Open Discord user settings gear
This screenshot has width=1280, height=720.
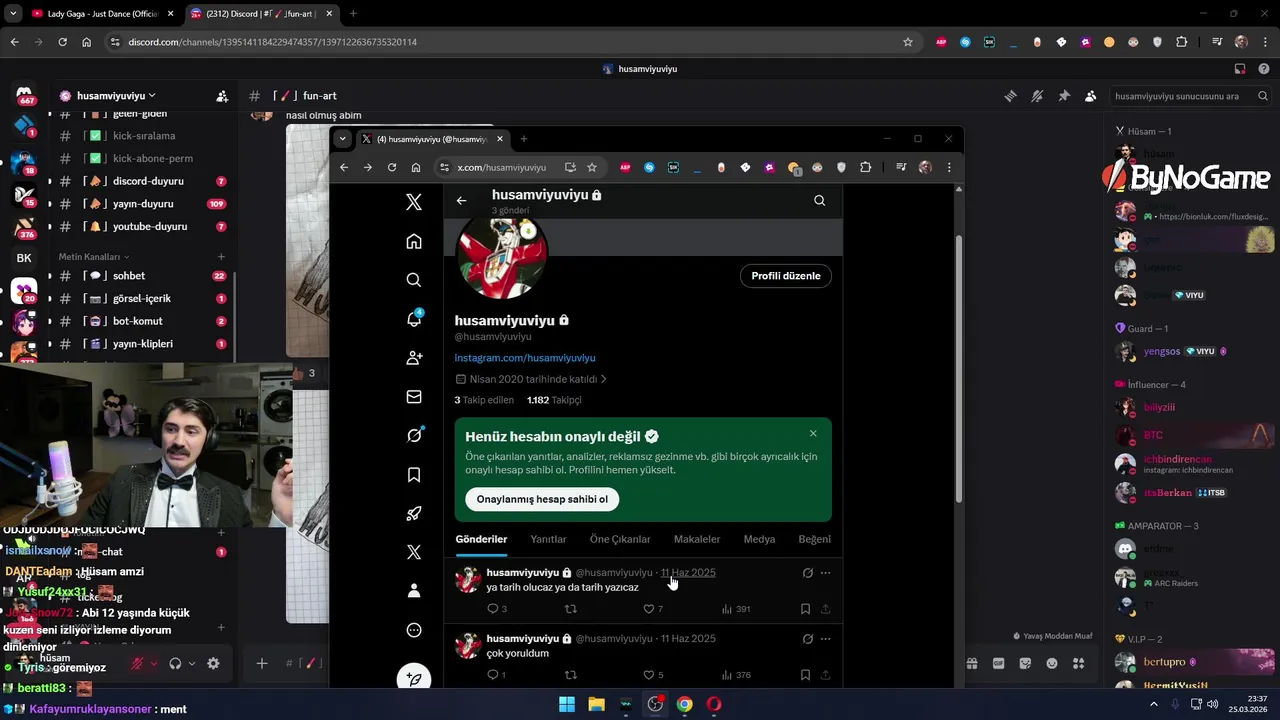click(x=213, y=663)
